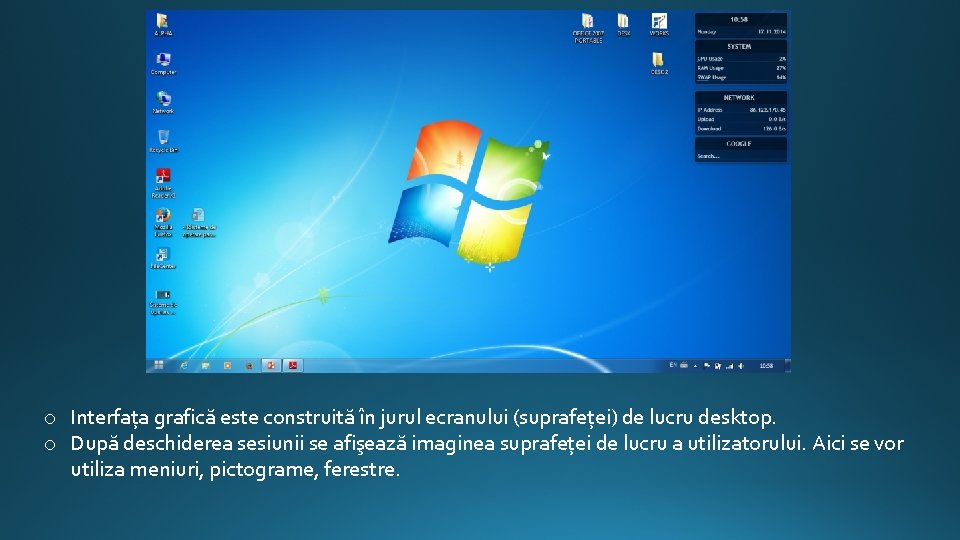Click the GOOGLE widget header
The width and height of the screenshot is (960, 540).
(739, 144)
